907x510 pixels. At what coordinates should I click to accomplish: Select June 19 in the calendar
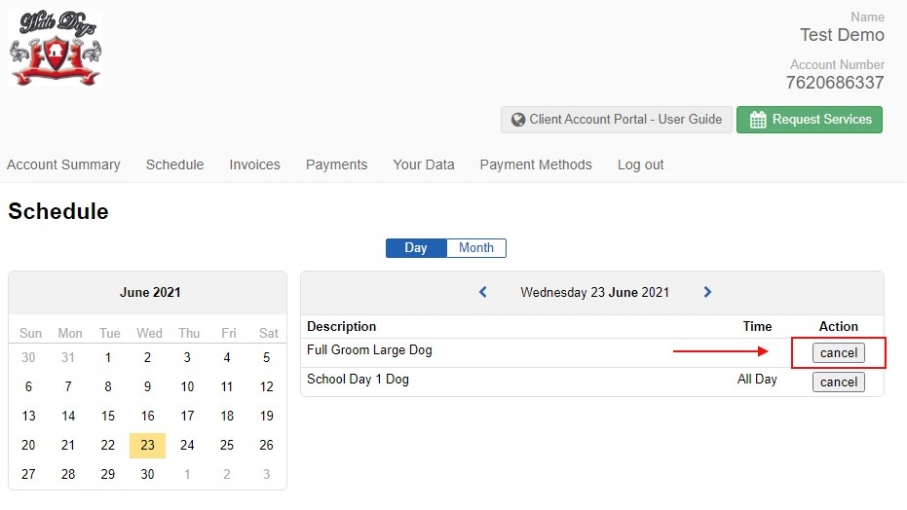(266, 416)
